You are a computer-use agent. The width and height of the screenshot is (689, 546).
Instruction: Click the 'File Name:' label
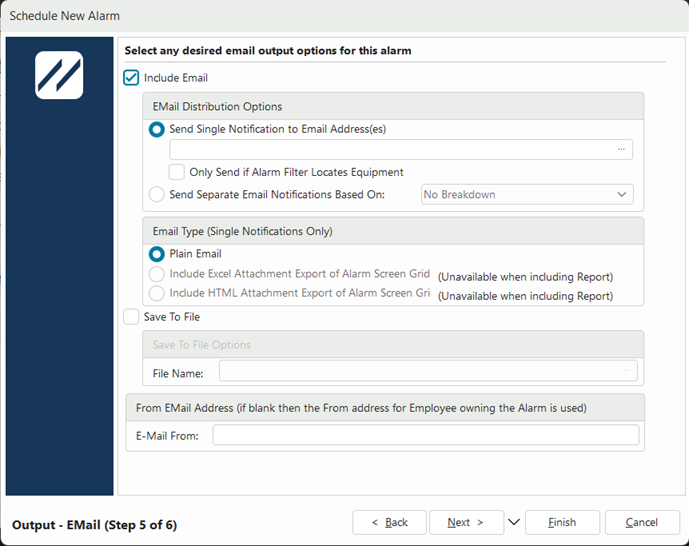[x=178, y=373]
